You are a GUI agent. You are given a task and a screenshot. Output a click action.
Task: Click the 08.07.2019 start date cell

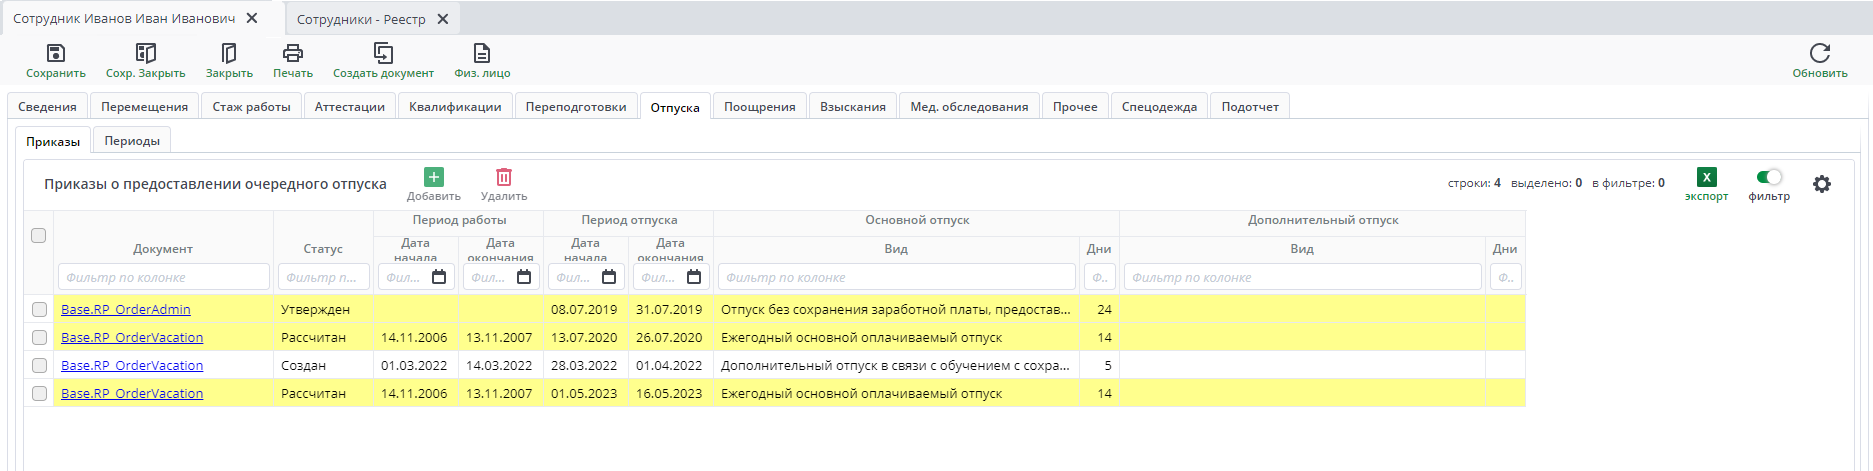pos(586,310)
